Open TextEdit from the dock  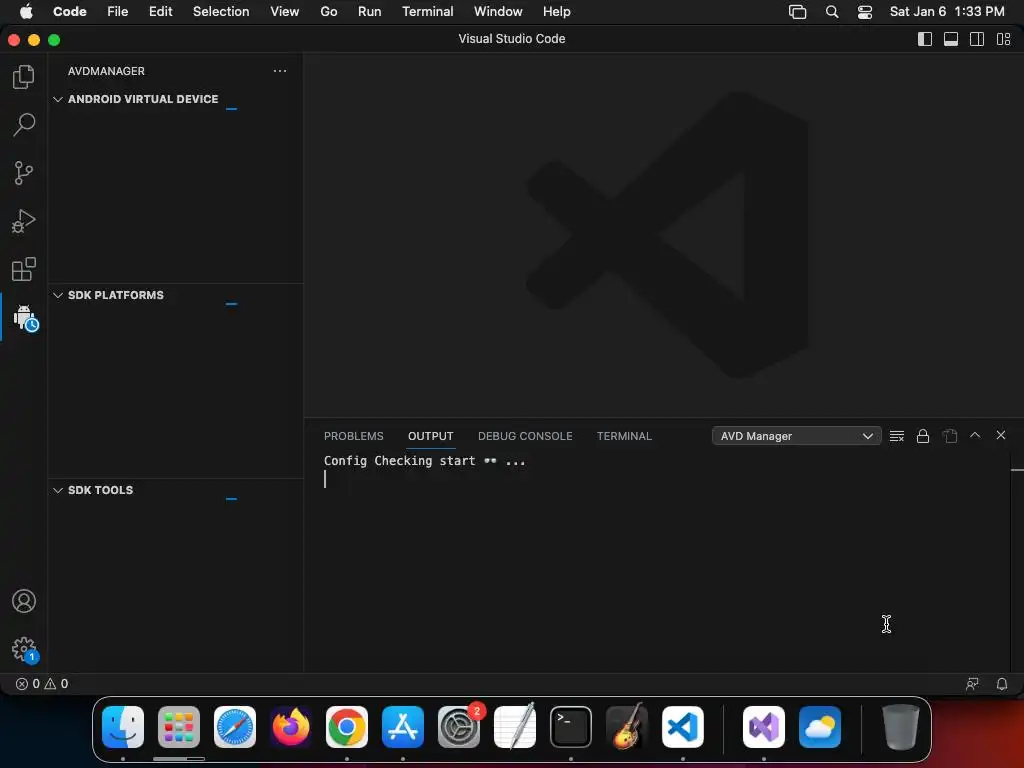[515, 726]
